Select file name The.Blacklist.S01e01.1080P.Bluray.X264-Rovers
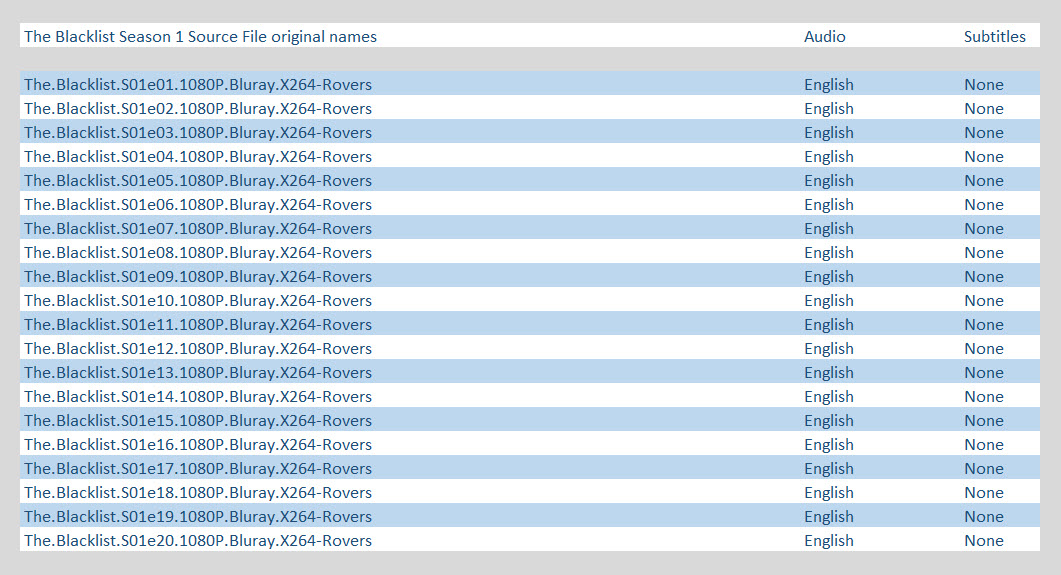The height and width of the screenshot is (575, 1061). point(198,85)
